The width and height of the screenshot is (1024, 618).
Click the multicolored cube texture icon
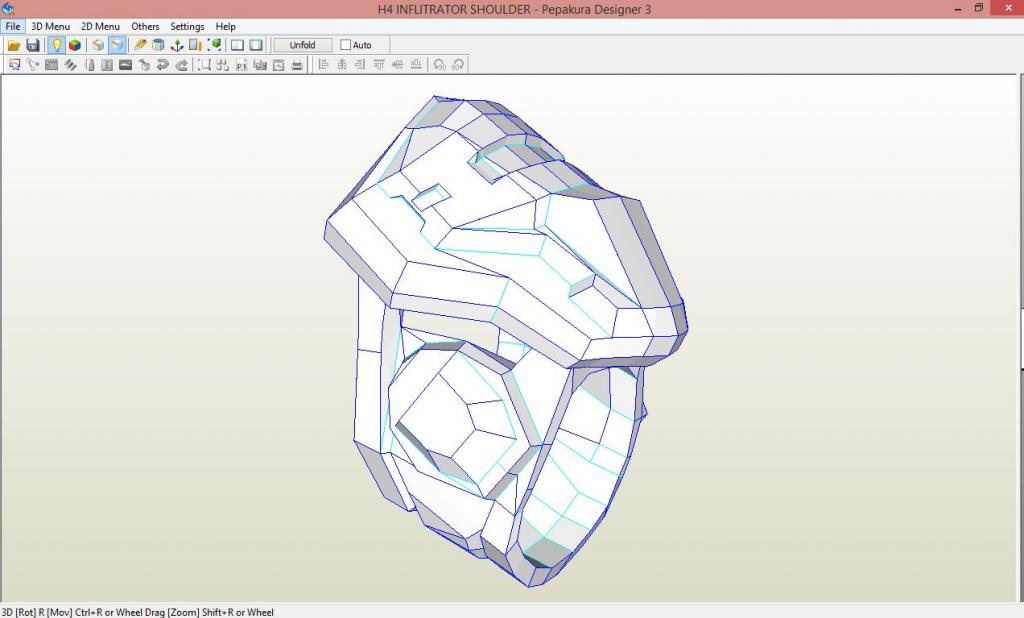(74, 45)
